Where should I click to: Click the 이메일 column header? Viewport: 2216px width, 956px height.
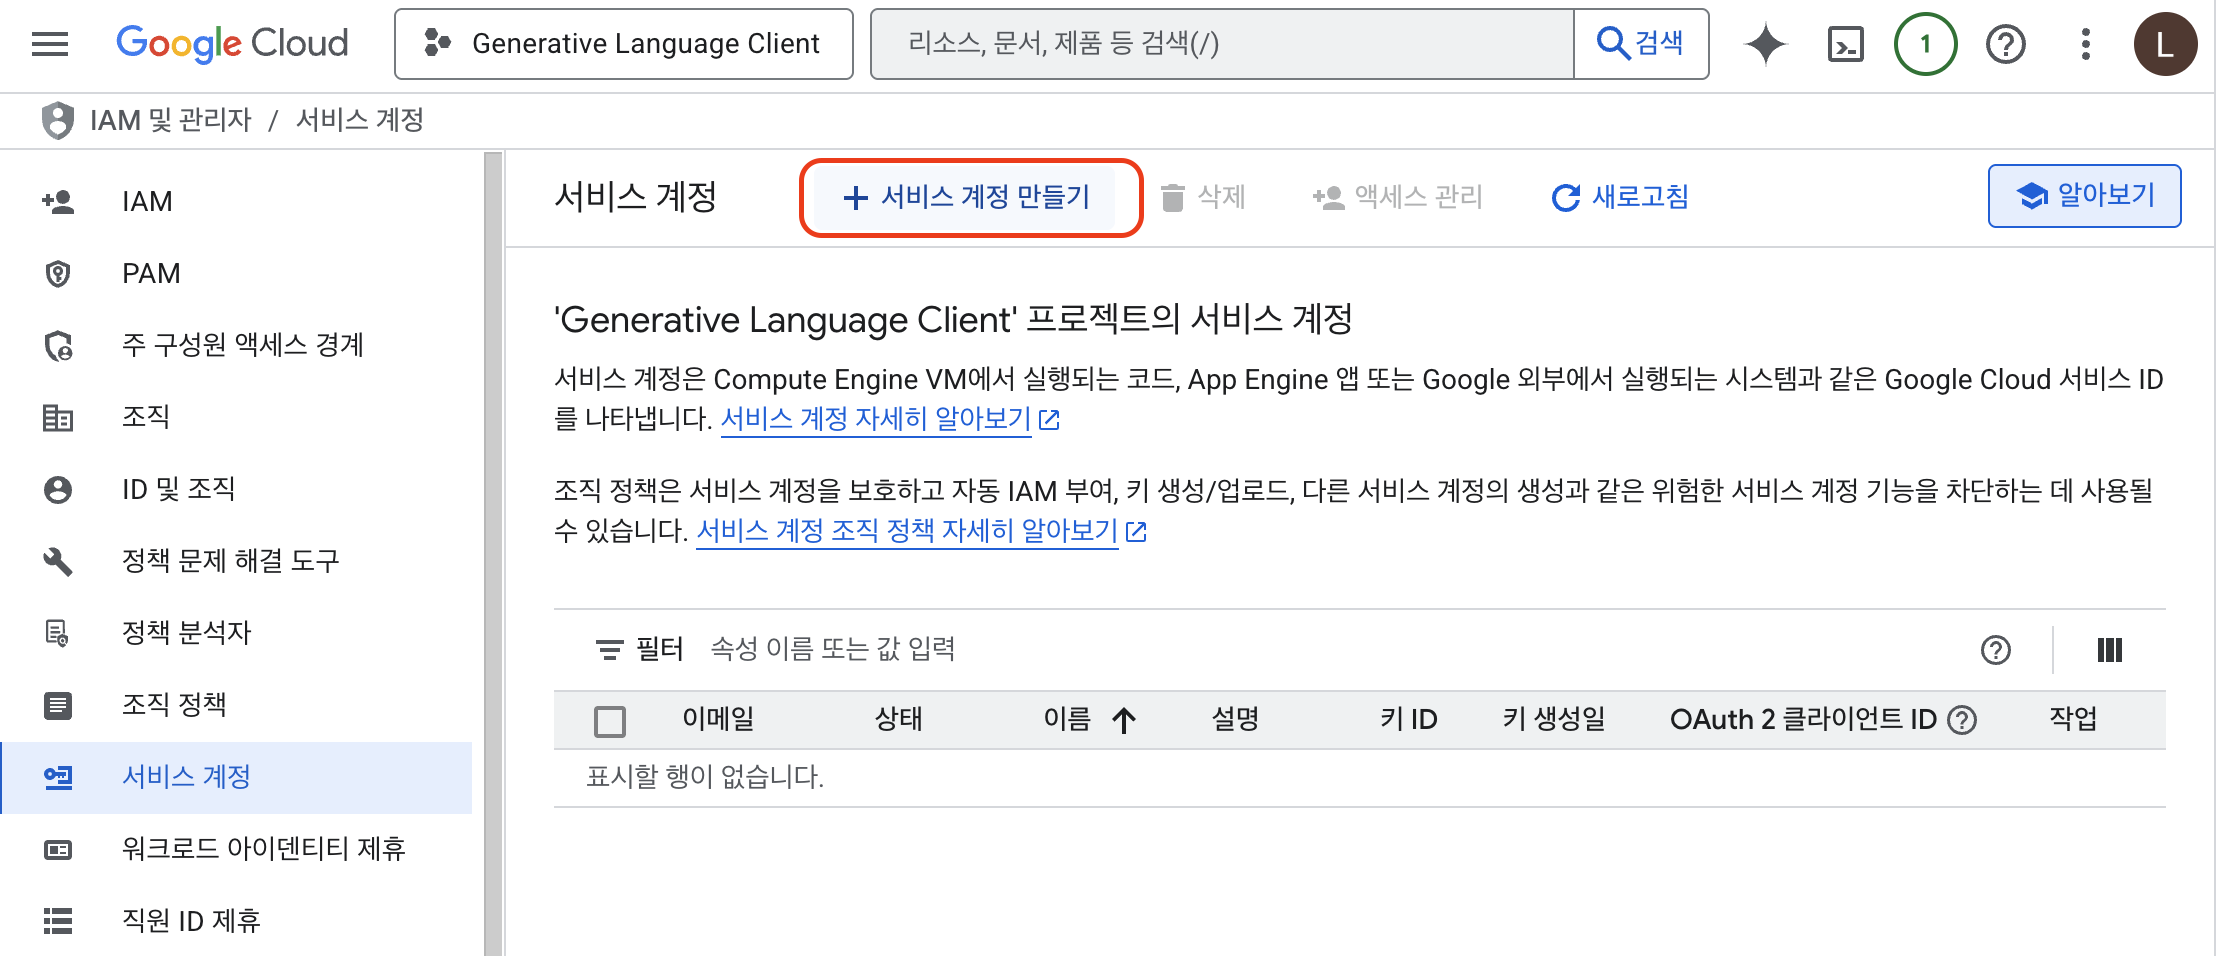[718, 719]
